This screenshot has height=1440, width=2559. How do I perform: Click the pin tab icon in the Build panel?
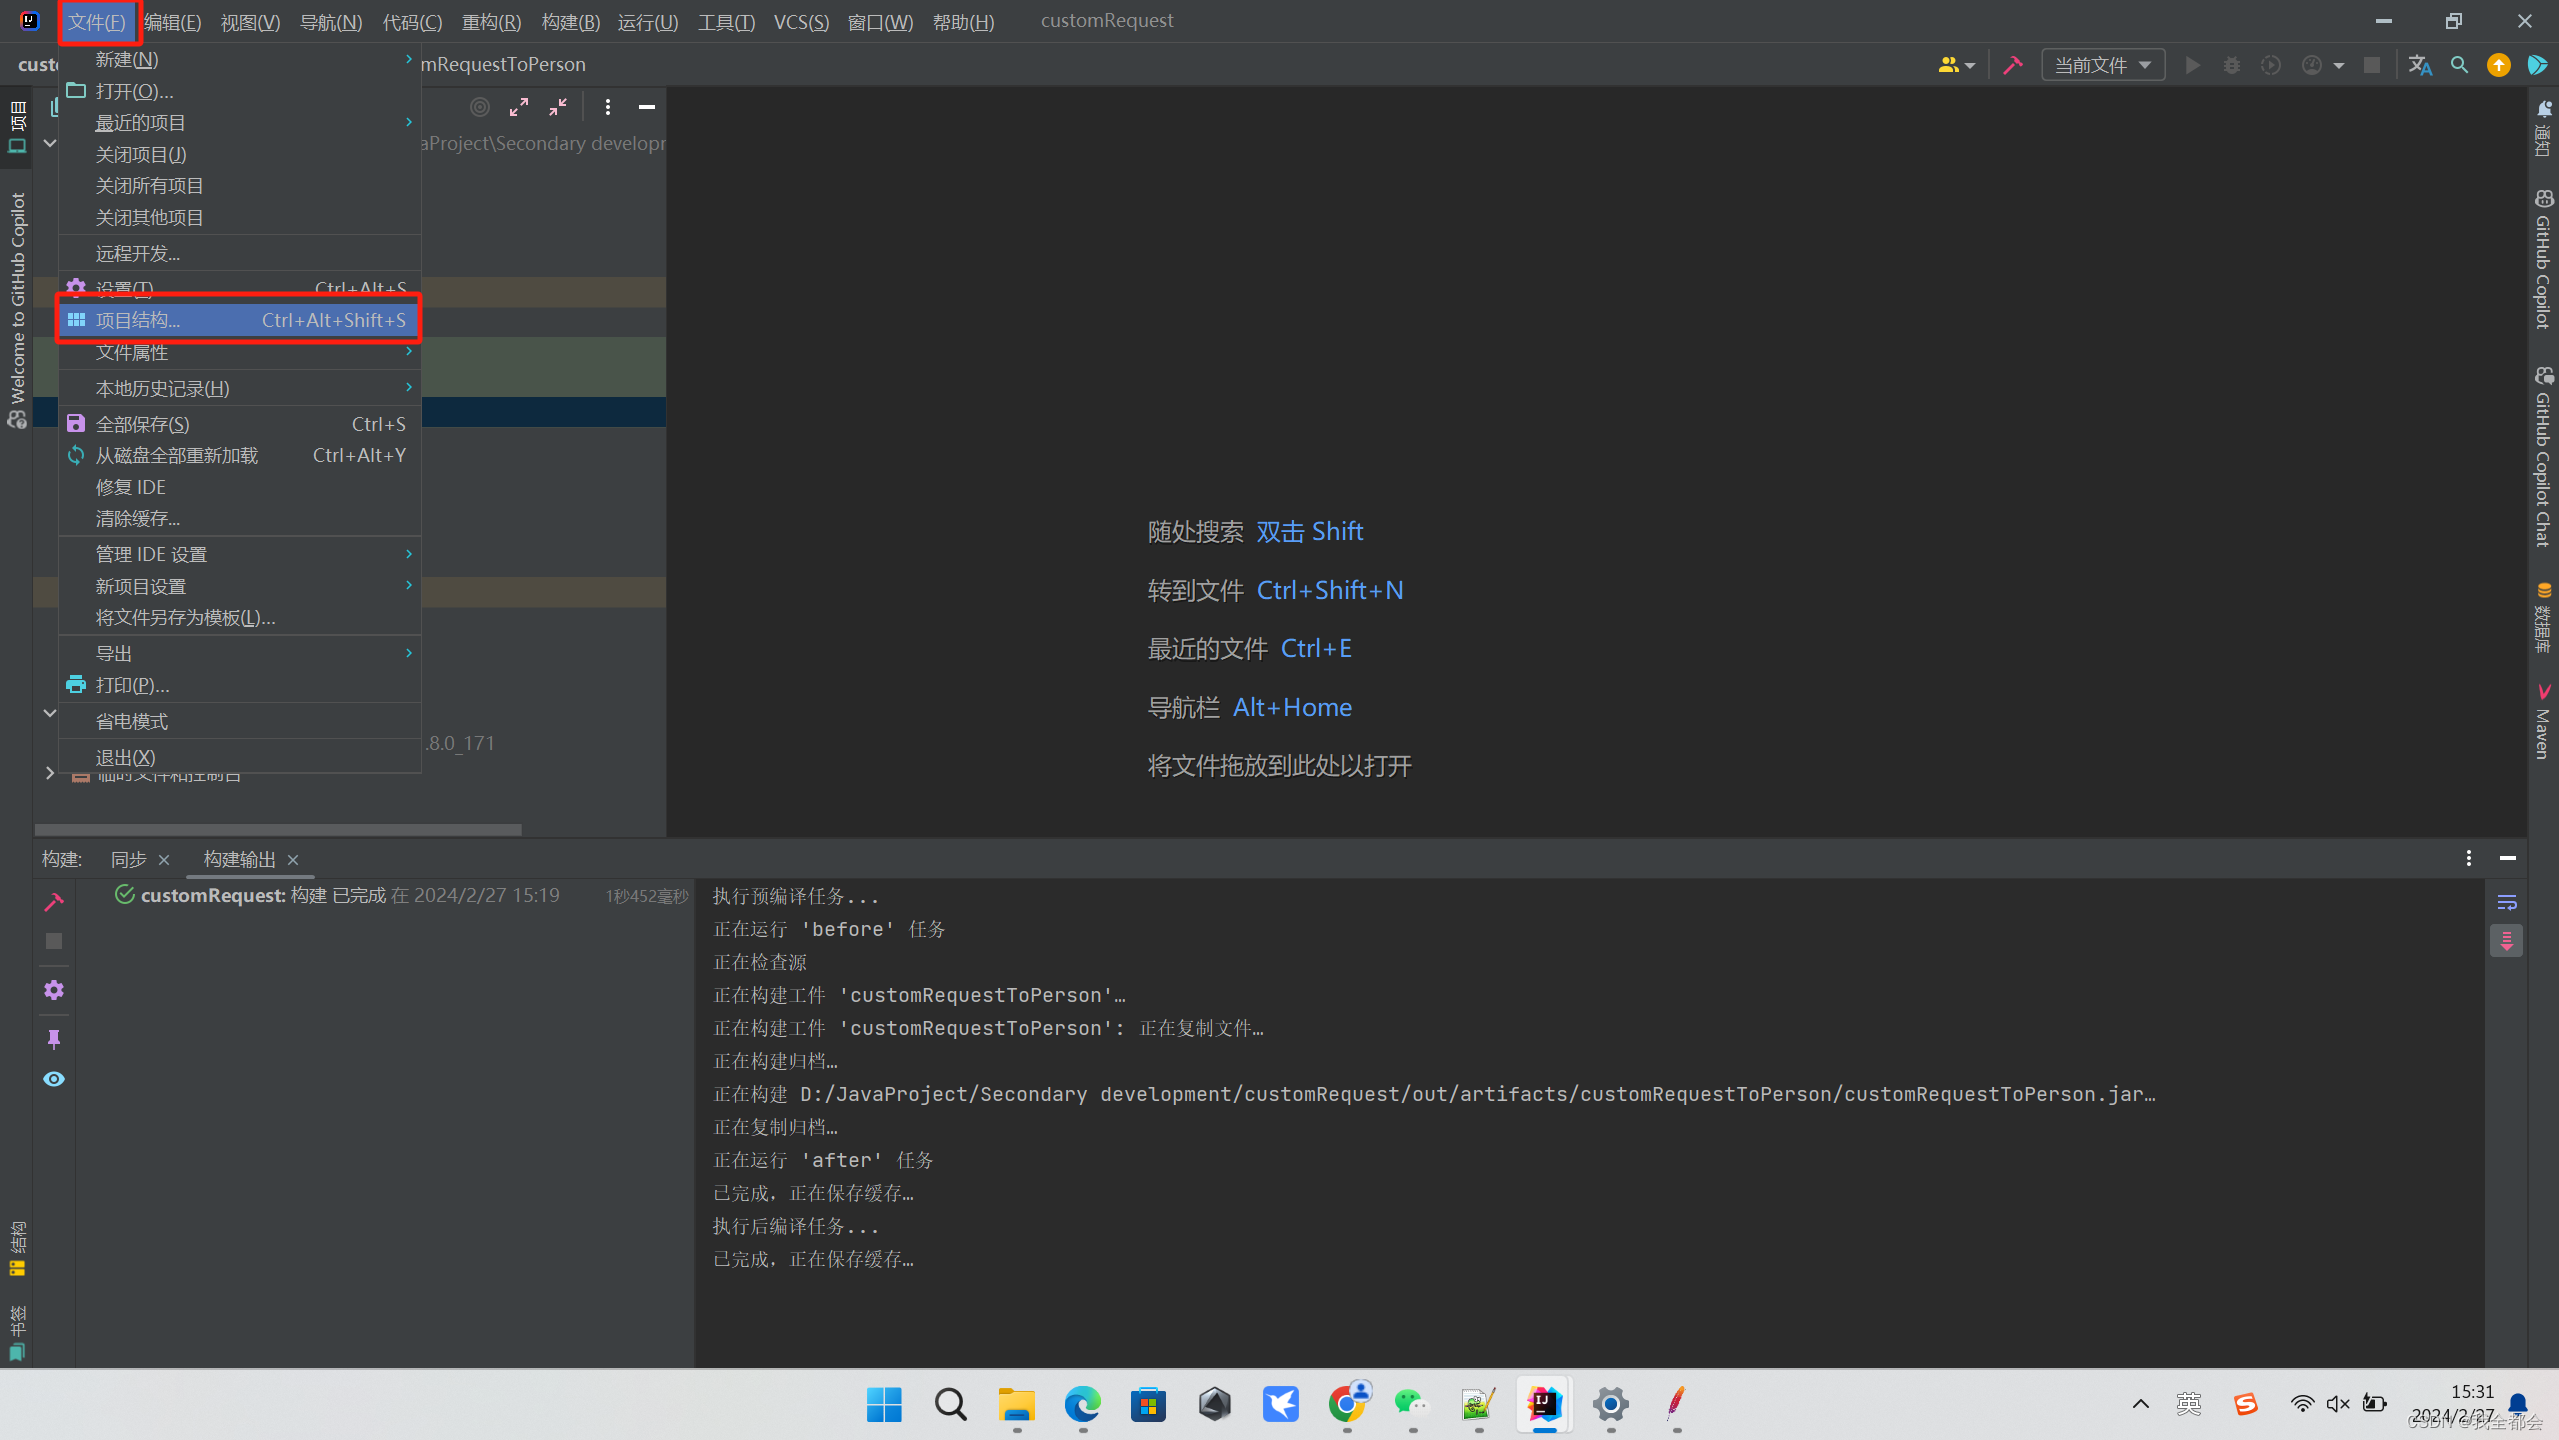54,1039
